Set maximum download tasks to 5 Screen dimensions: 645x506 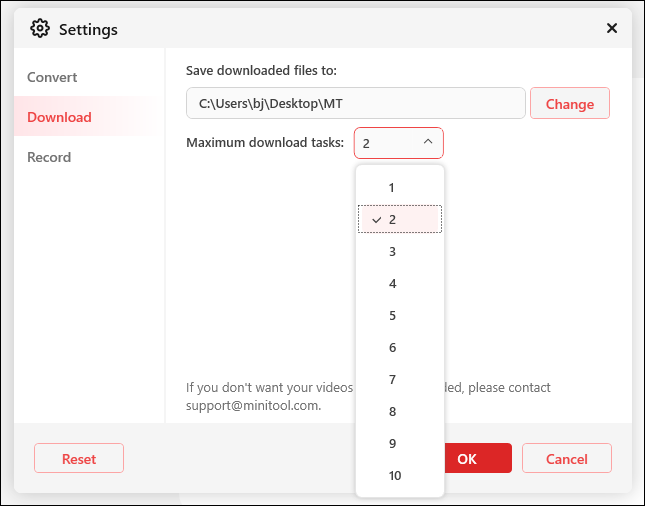click(399, 315)
